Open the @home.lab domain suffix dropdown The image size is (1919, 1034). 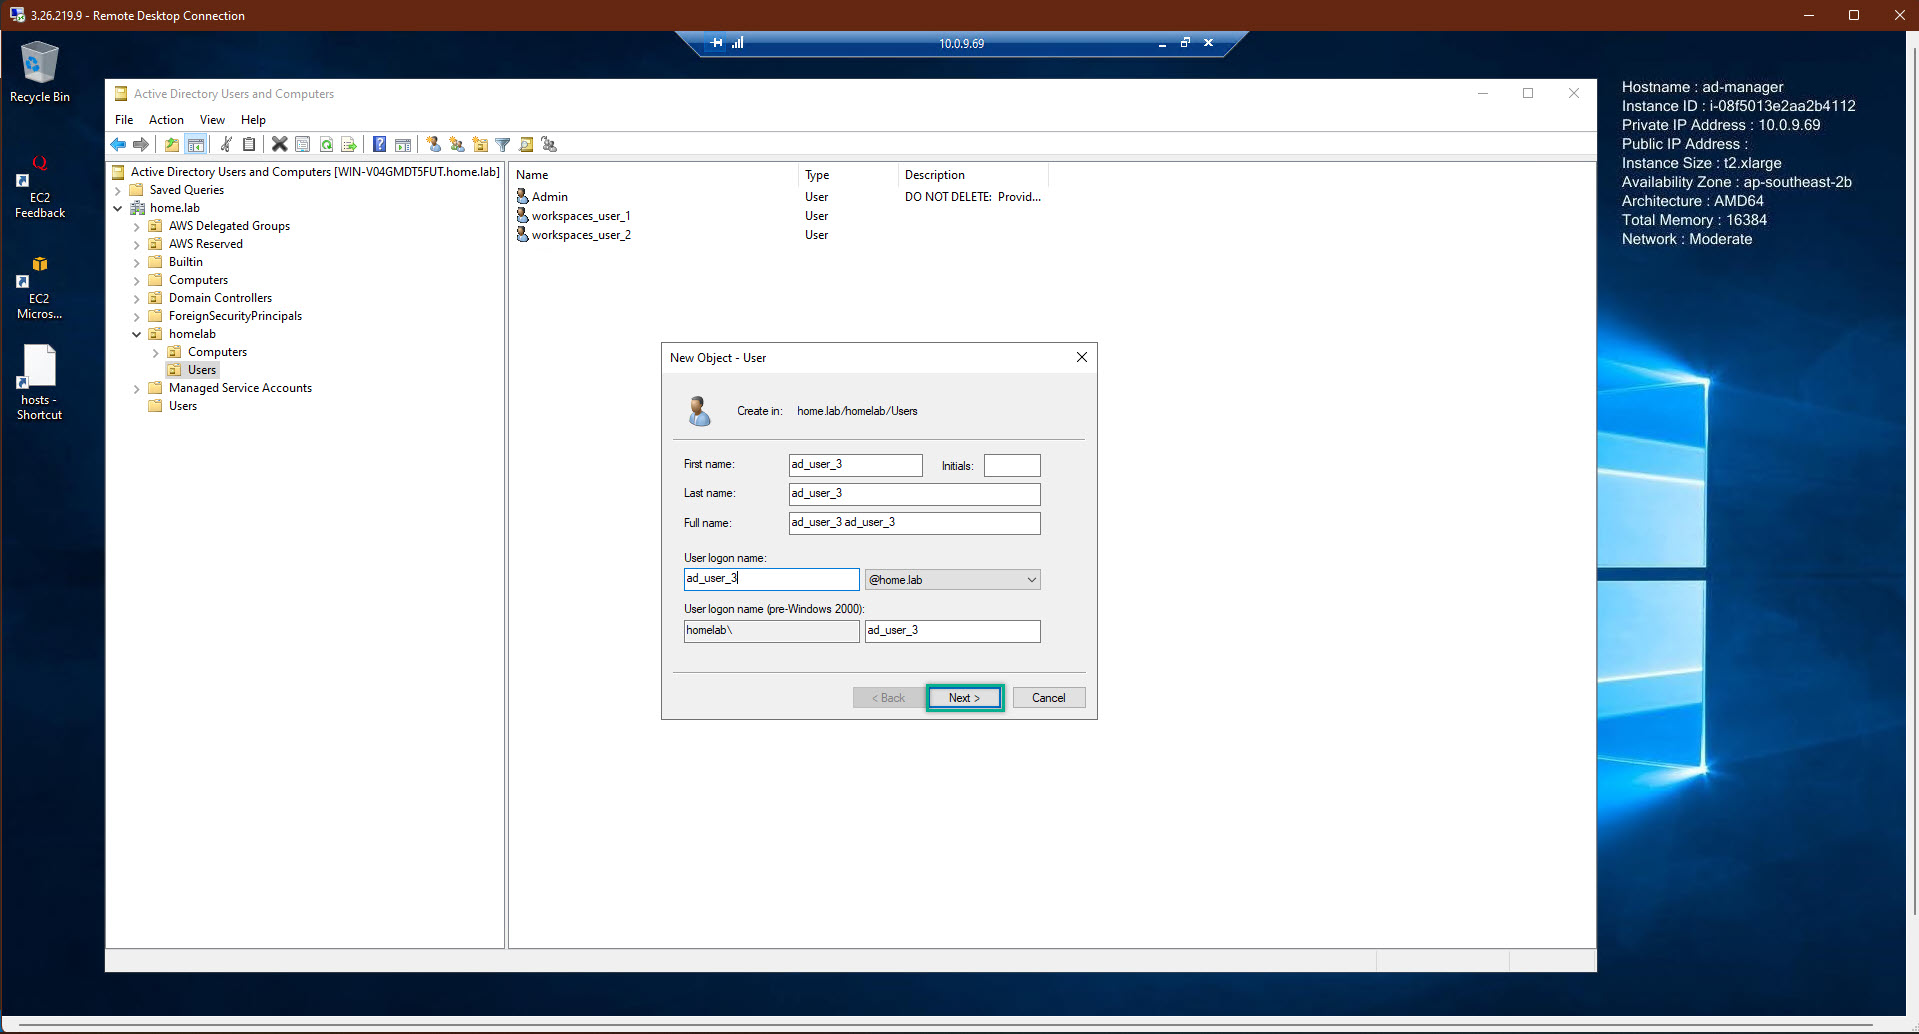tap(1030, 579)
